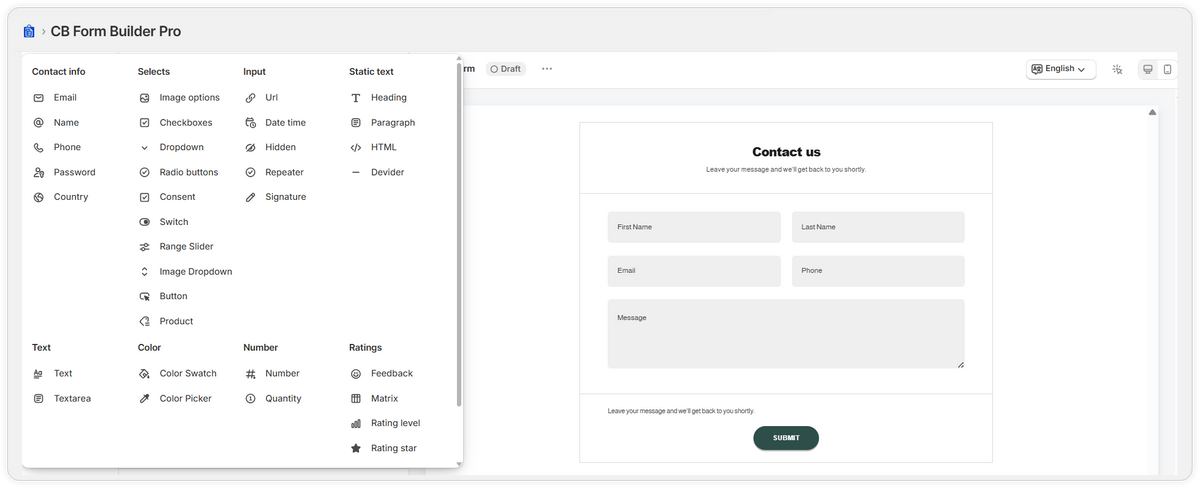Click the Matrix grid icon
This screenshot has height=488, width=1200.
tap(356, 399)
